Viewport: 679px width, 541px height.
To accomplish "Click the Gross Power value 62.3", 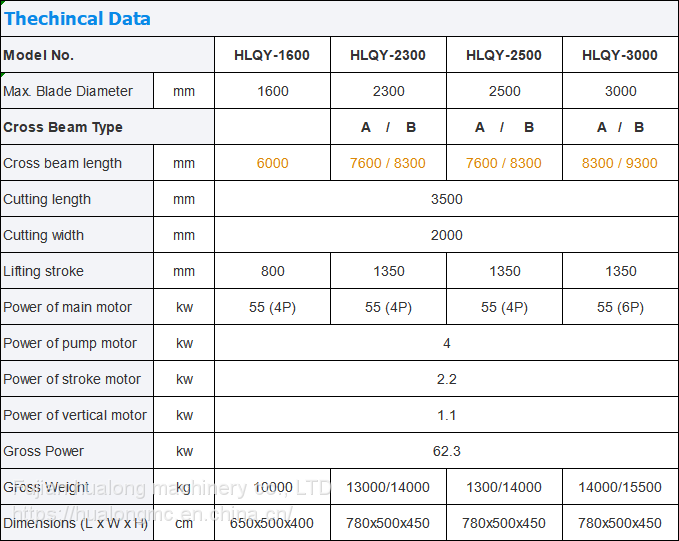I will click(446, 451).
